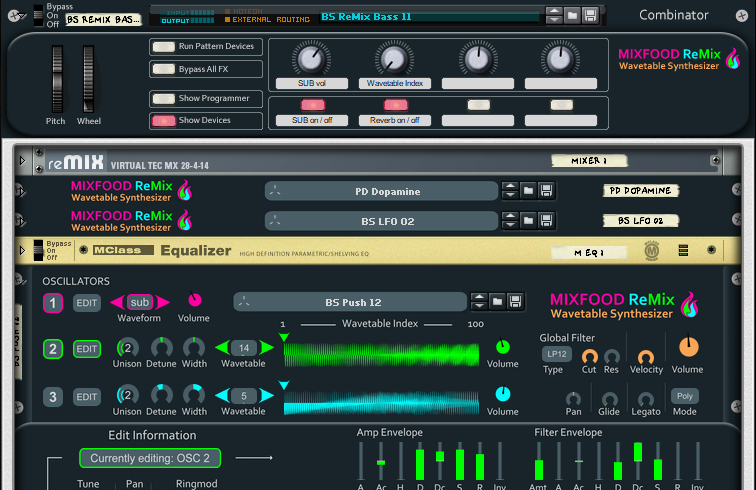Change the Poly mode selector
756x490 pixels.
[685, 396]
